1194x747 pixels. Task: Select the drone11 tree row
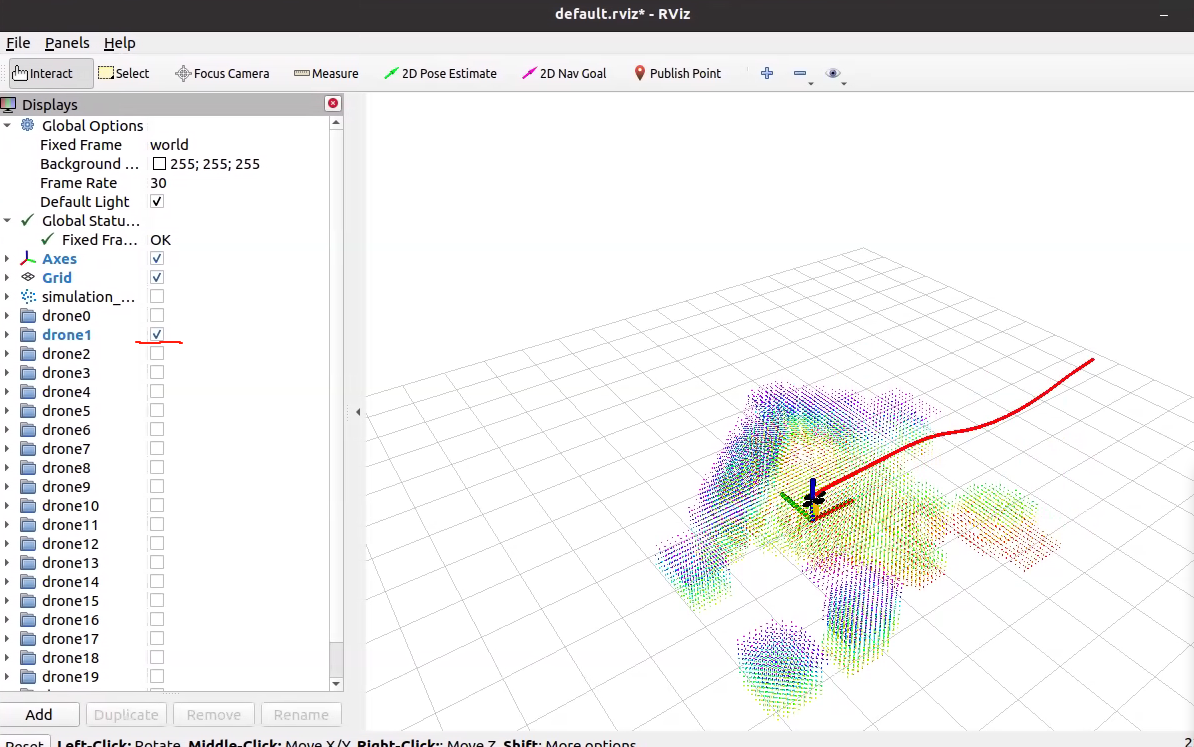164,525
